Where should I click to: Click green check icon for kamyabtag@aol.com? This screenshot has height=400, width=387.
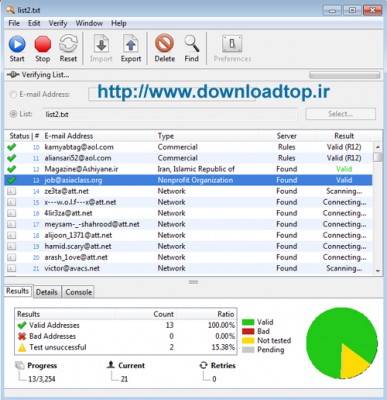(11, 147)
